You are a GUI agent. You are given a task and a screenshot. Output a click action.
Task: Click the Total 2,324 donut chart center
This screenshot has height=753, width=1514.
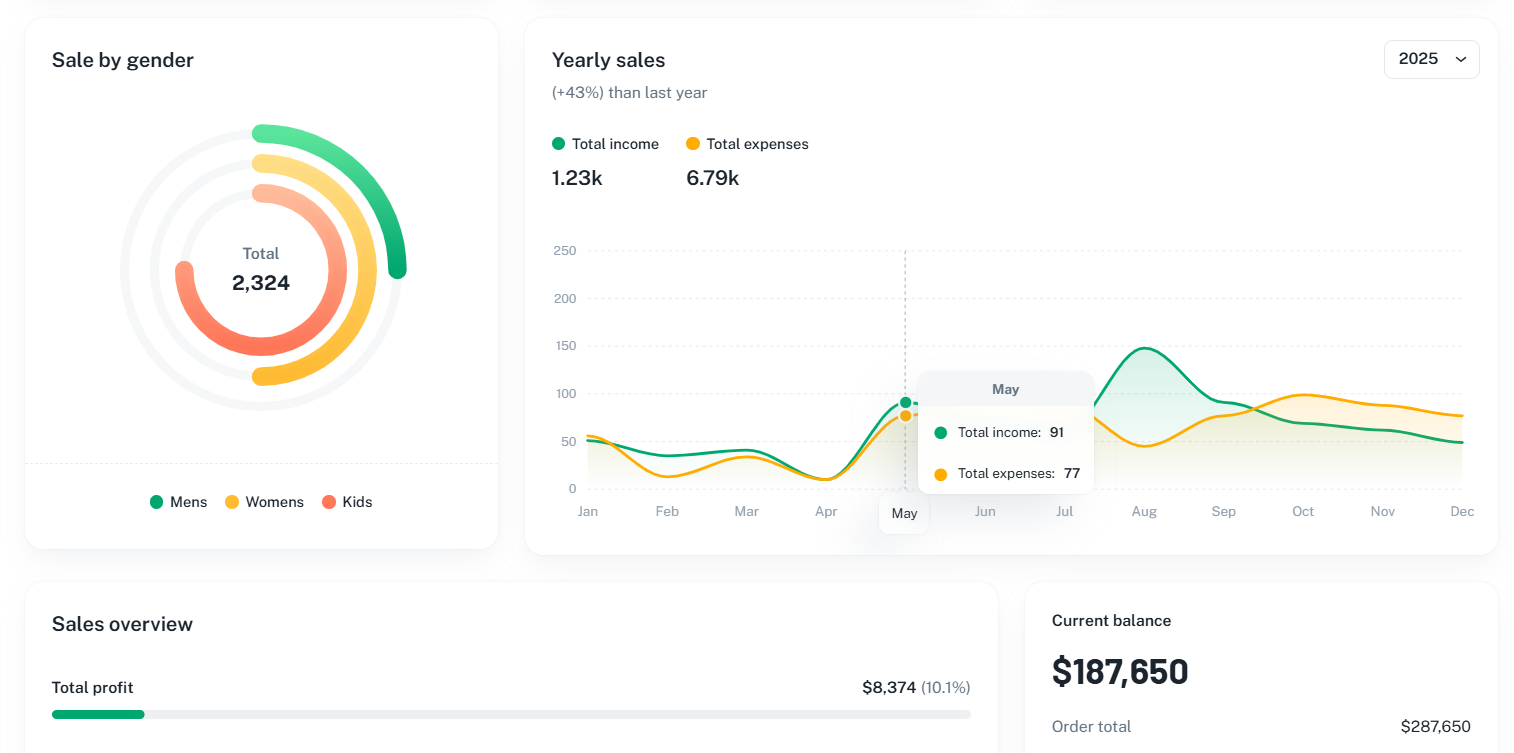coord(261,270)
